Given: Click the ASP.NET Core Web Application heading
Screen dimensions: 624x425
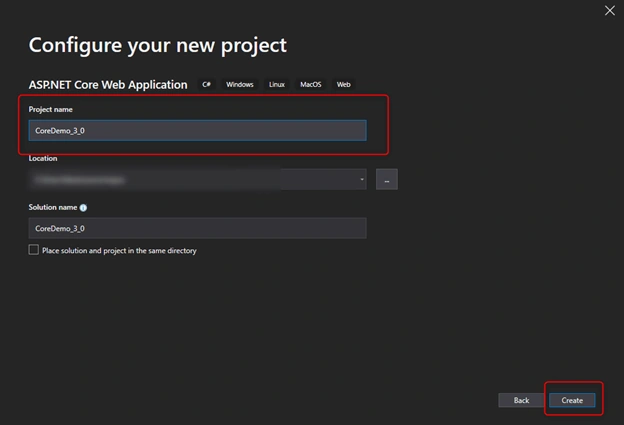Looking at the screenshot, I should click(x=108, y=85).
